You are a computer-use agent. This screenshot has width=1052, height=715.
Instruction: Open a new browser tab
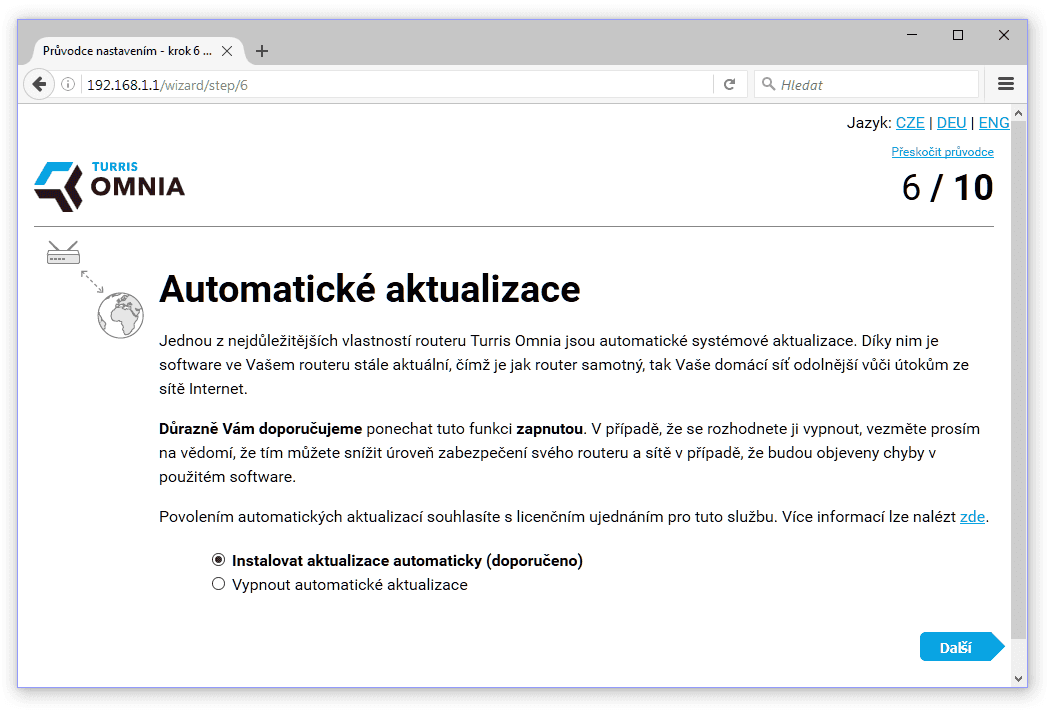click(x=262, y=50)
